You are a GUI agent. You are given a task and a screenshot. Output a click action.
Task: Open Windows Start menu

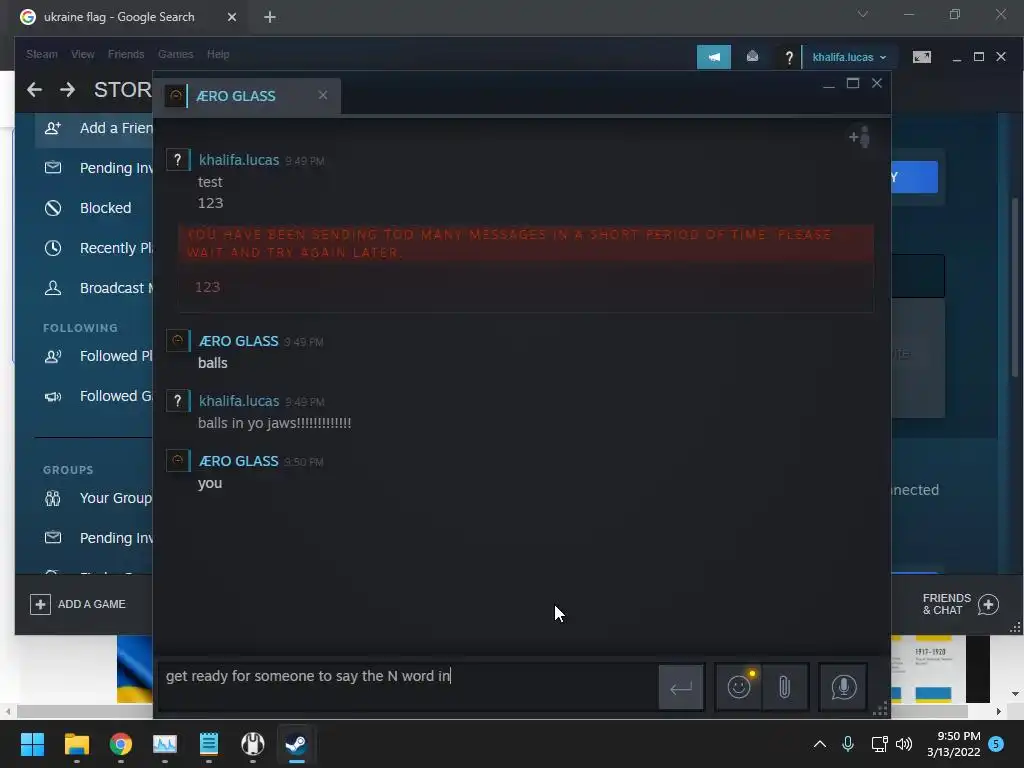click(x=32, y=744)
